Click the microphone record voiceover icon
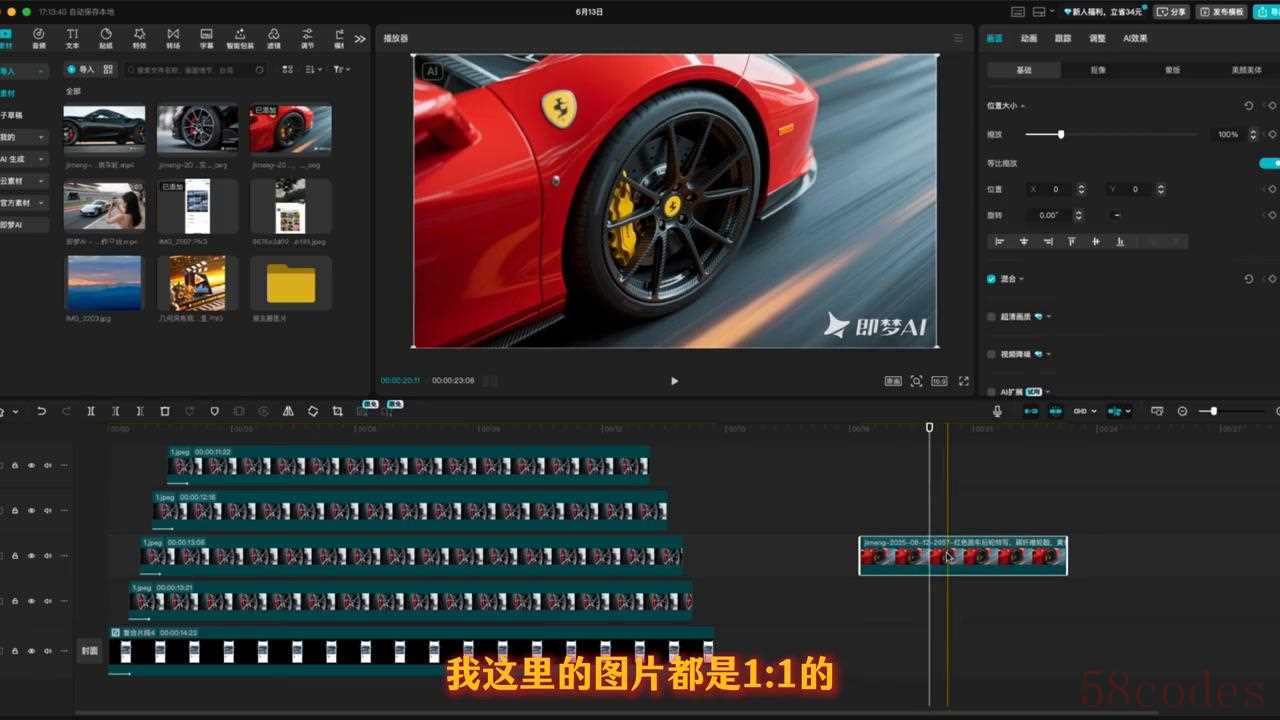The image size is (1280, 720). pyautogui.click(x=997, y=411)
